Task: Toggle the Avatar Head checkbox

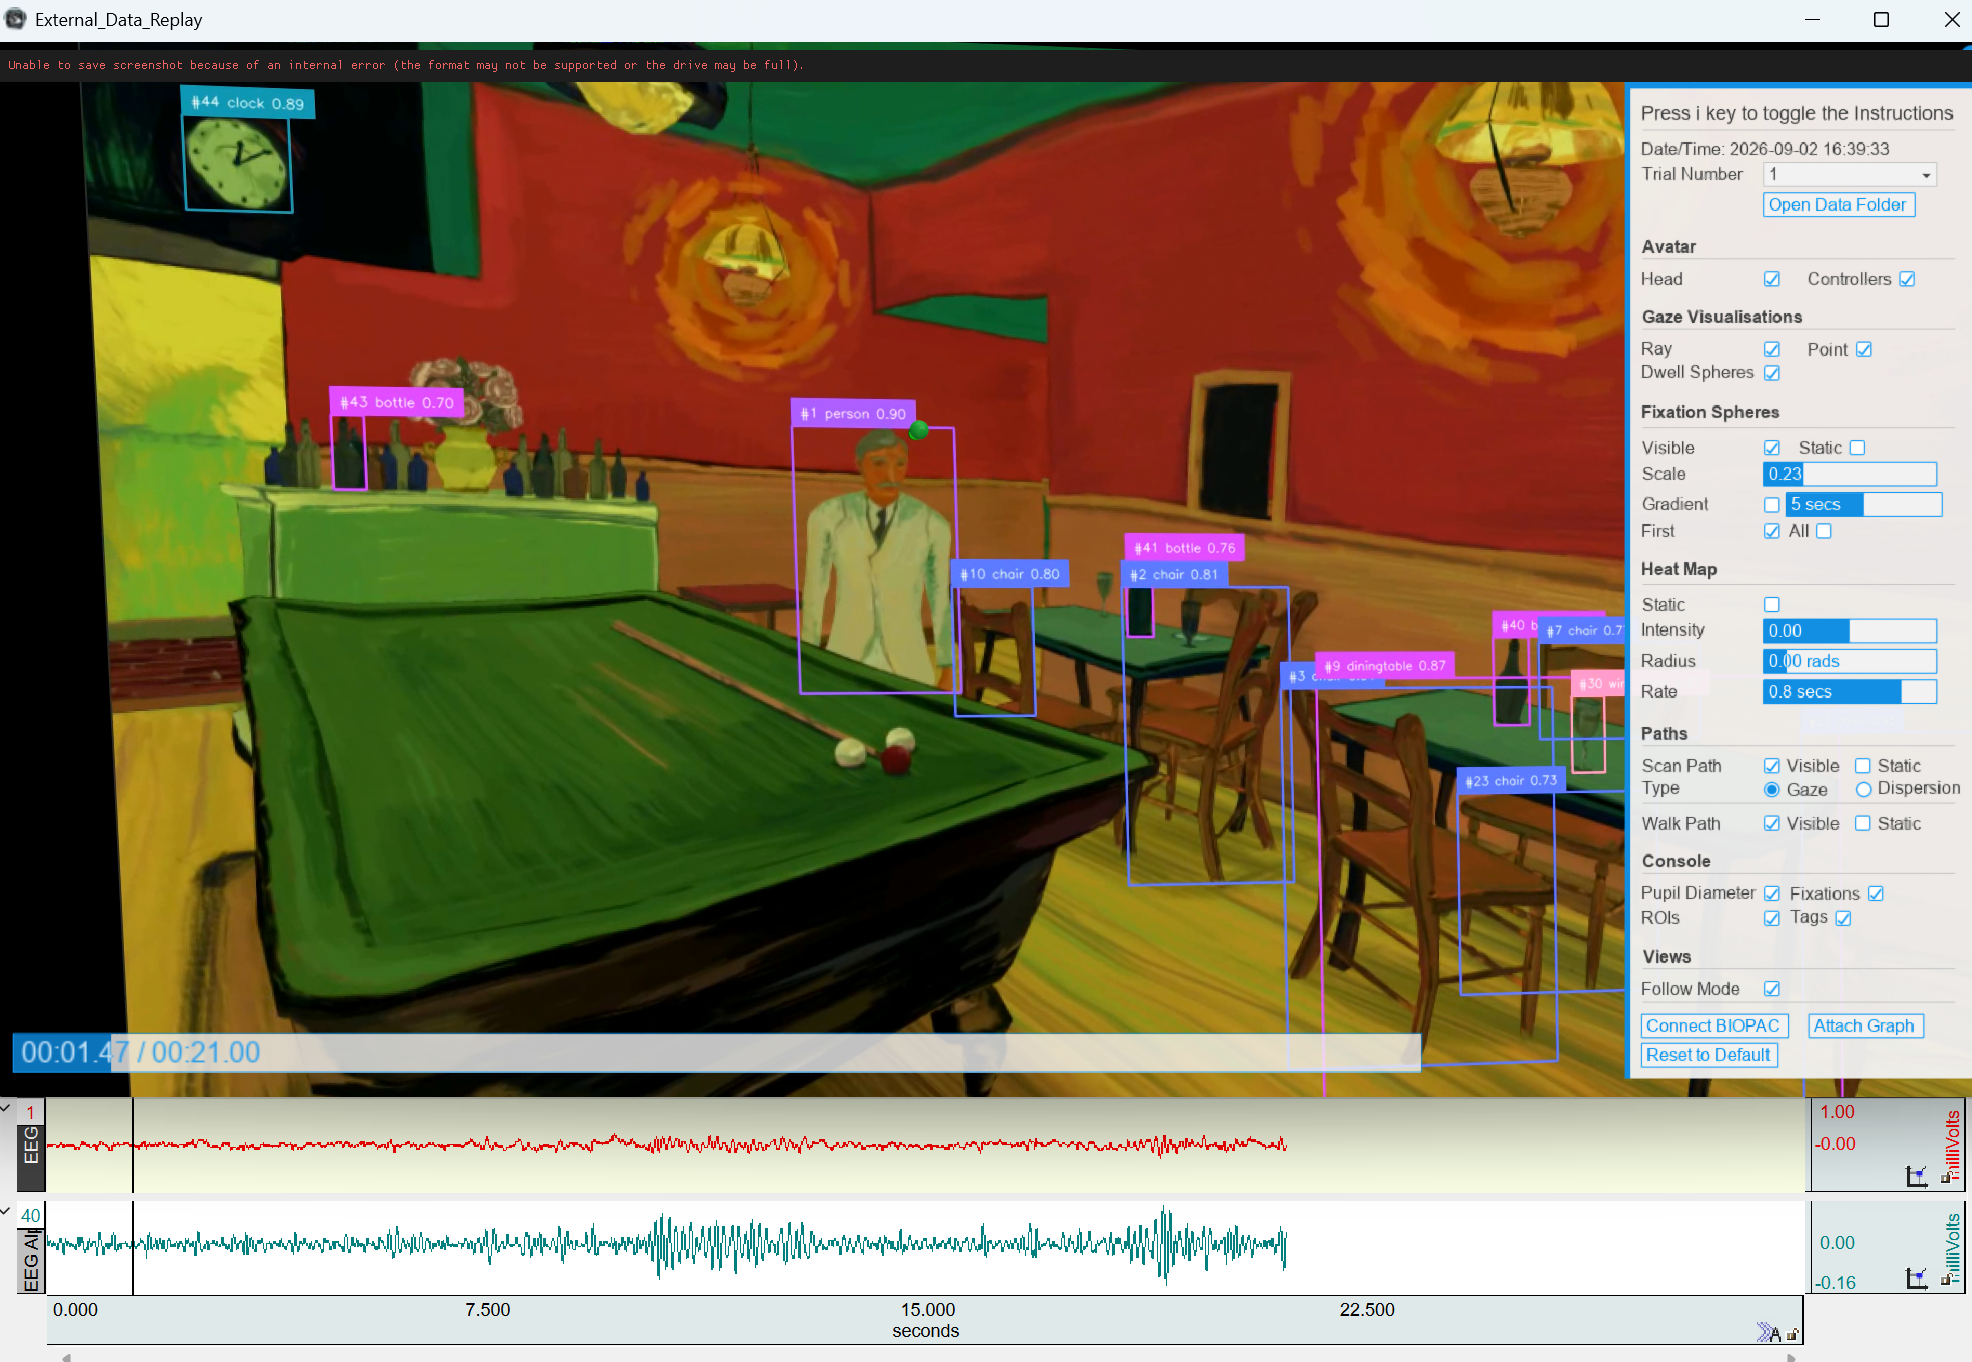Action: (1772, 279)
